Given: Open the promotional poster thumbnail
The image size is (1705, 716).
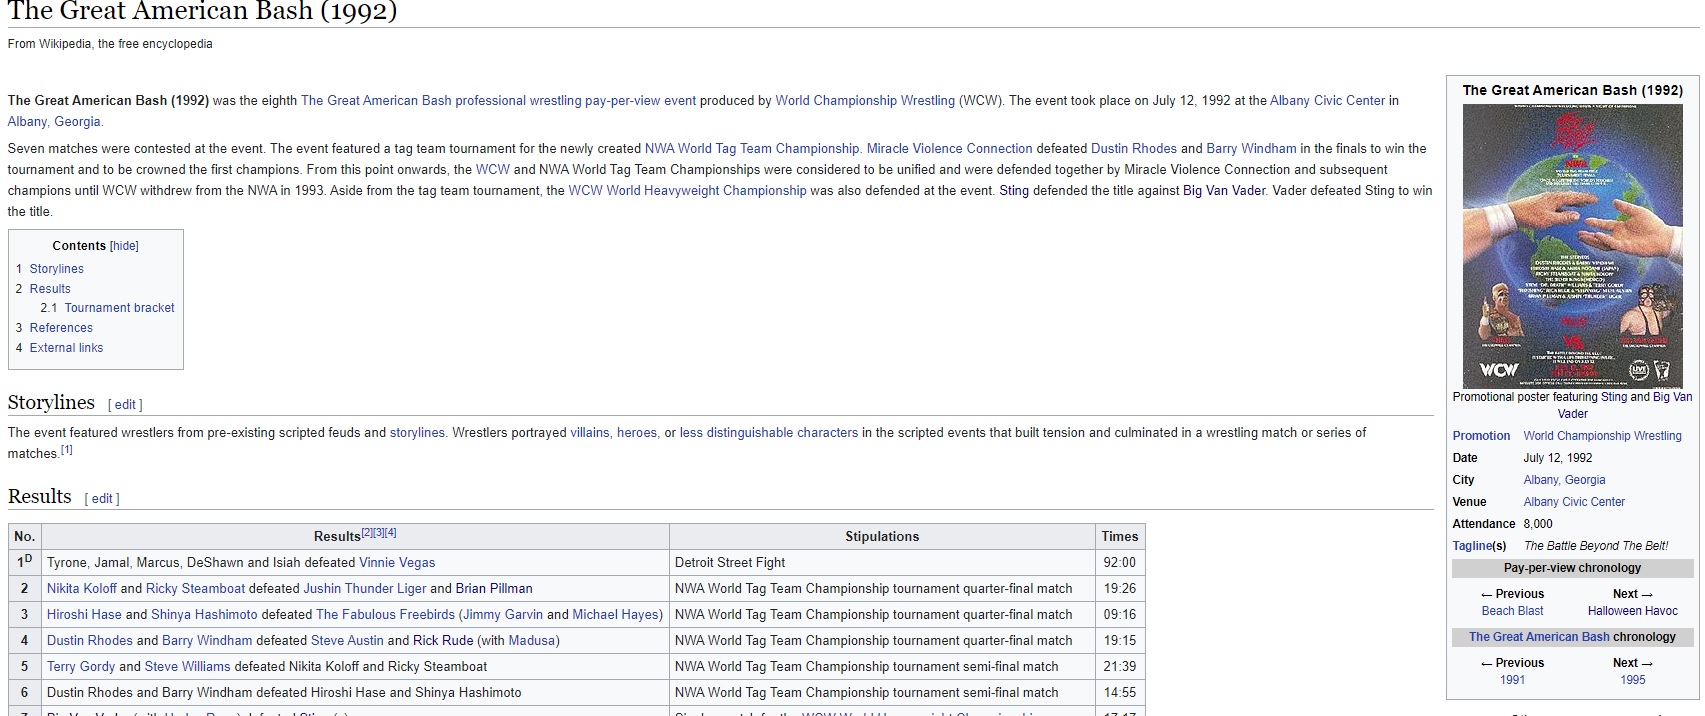Looking at the screenshot, I should pyautogui.click(x=1572, y=245).
